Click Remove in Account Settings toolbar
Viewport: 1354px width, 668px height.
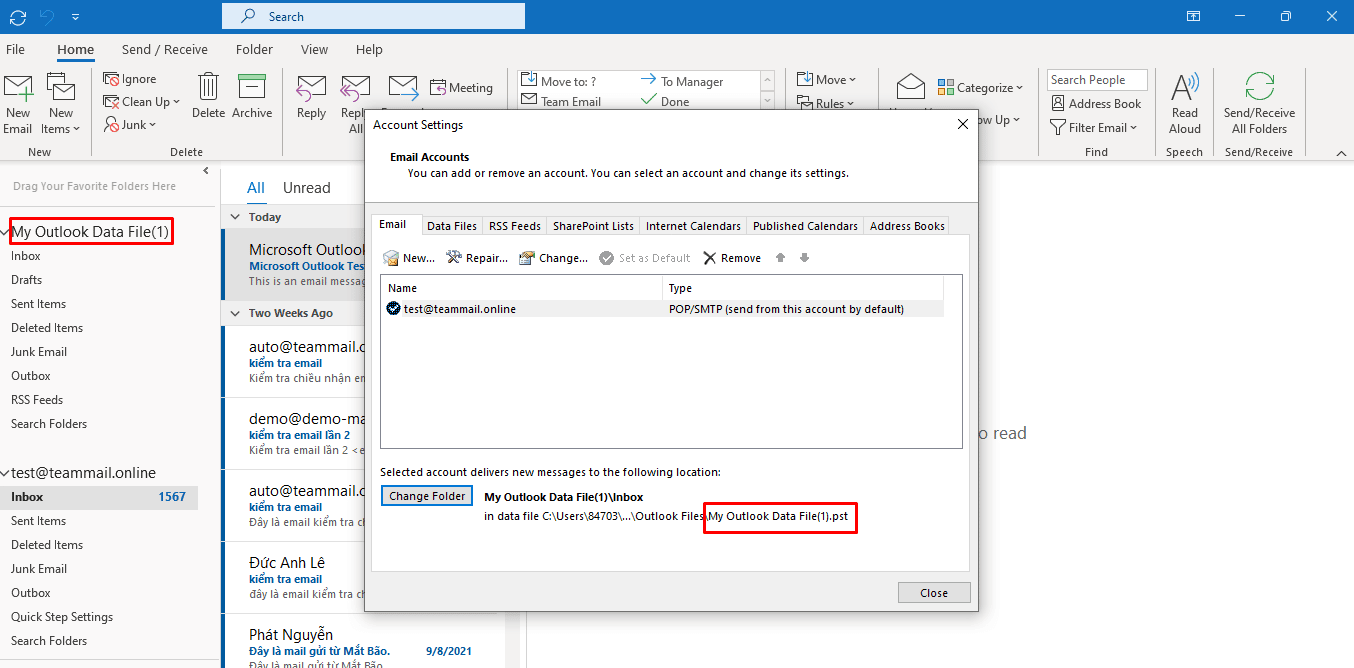[731, 258]
